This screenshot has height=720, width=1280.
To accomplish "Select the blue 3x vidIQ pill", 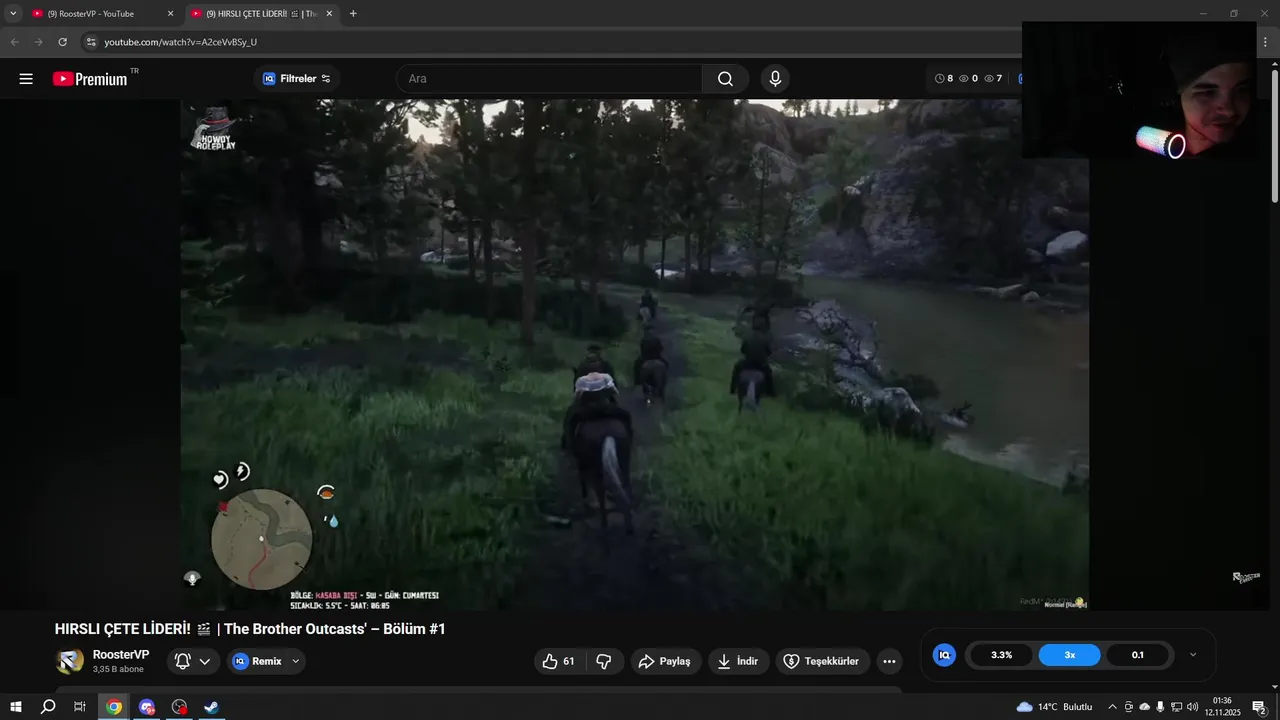I will [1070, 655].
